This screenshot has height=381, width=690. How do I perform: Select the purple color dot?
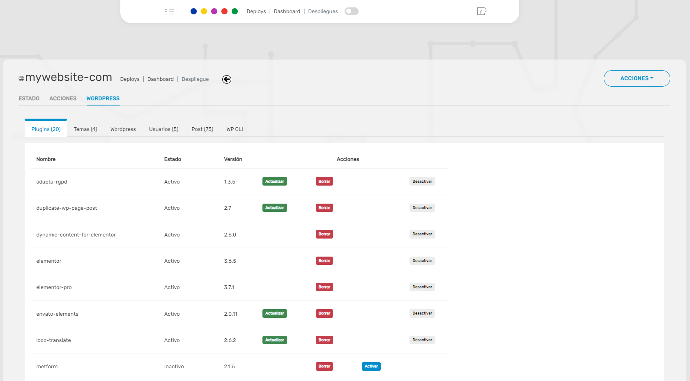214,11
